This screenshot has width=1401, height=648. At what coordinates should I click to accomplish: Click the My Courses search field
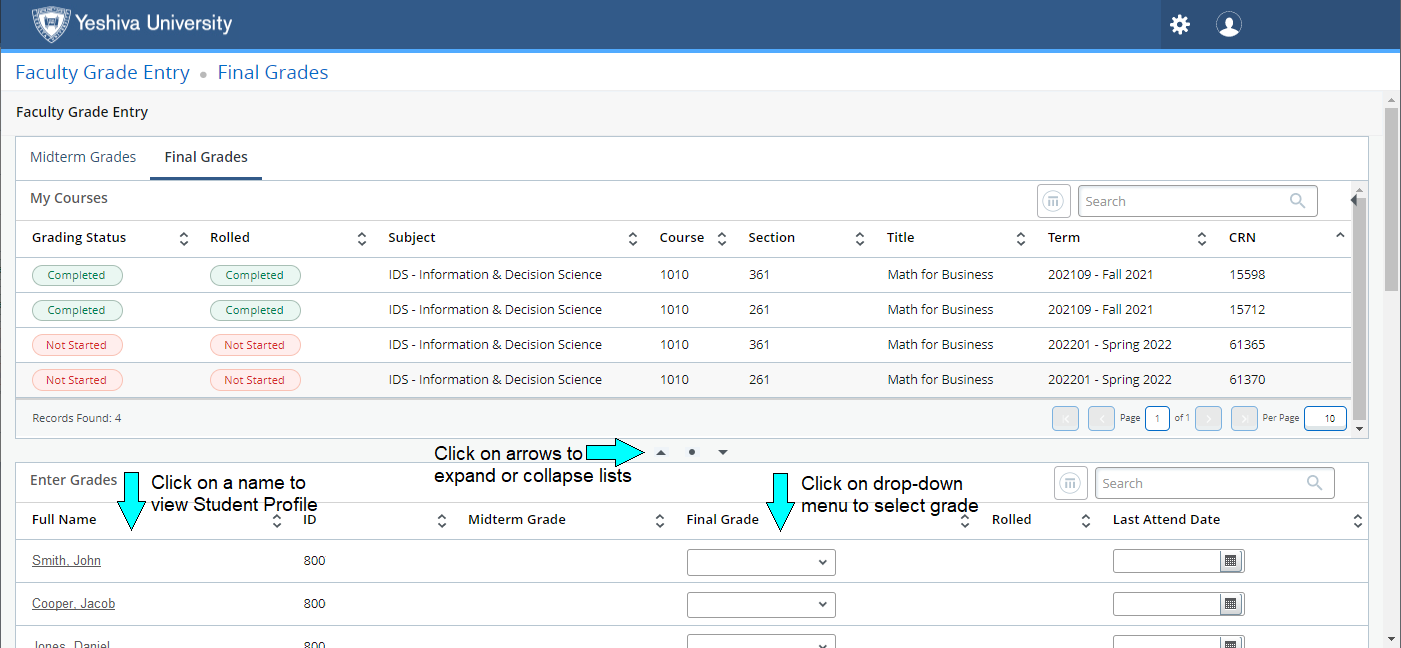coord(1185,201)
